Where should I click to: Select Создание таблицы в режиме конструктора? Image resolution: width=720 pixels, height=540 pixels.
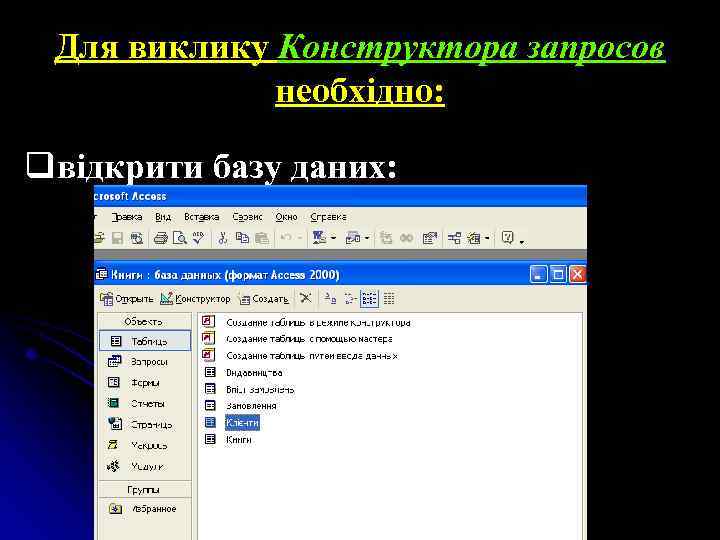point(306,322)
